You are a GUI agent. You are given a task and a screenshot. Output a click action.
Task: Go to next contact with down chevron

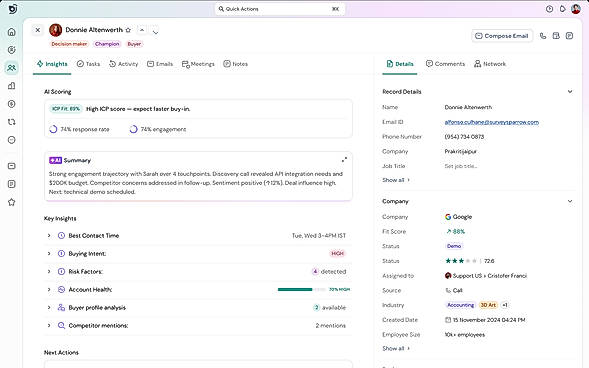[155, 32]
